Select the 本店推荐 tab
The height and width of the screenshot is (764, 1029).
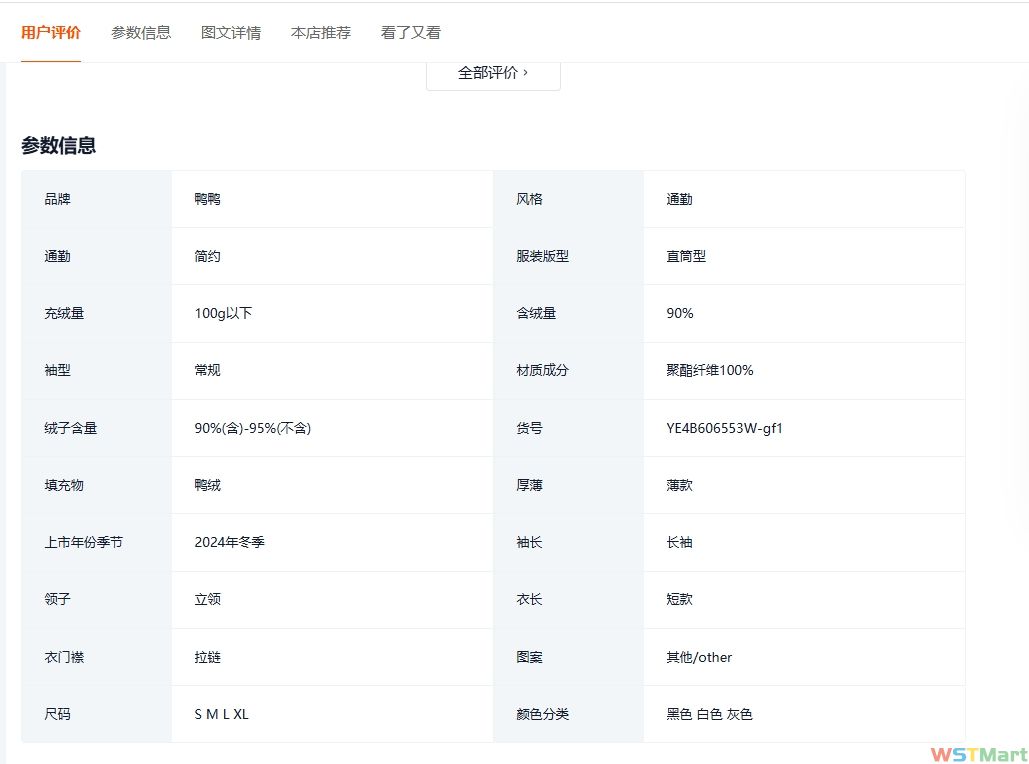(321, 32)
